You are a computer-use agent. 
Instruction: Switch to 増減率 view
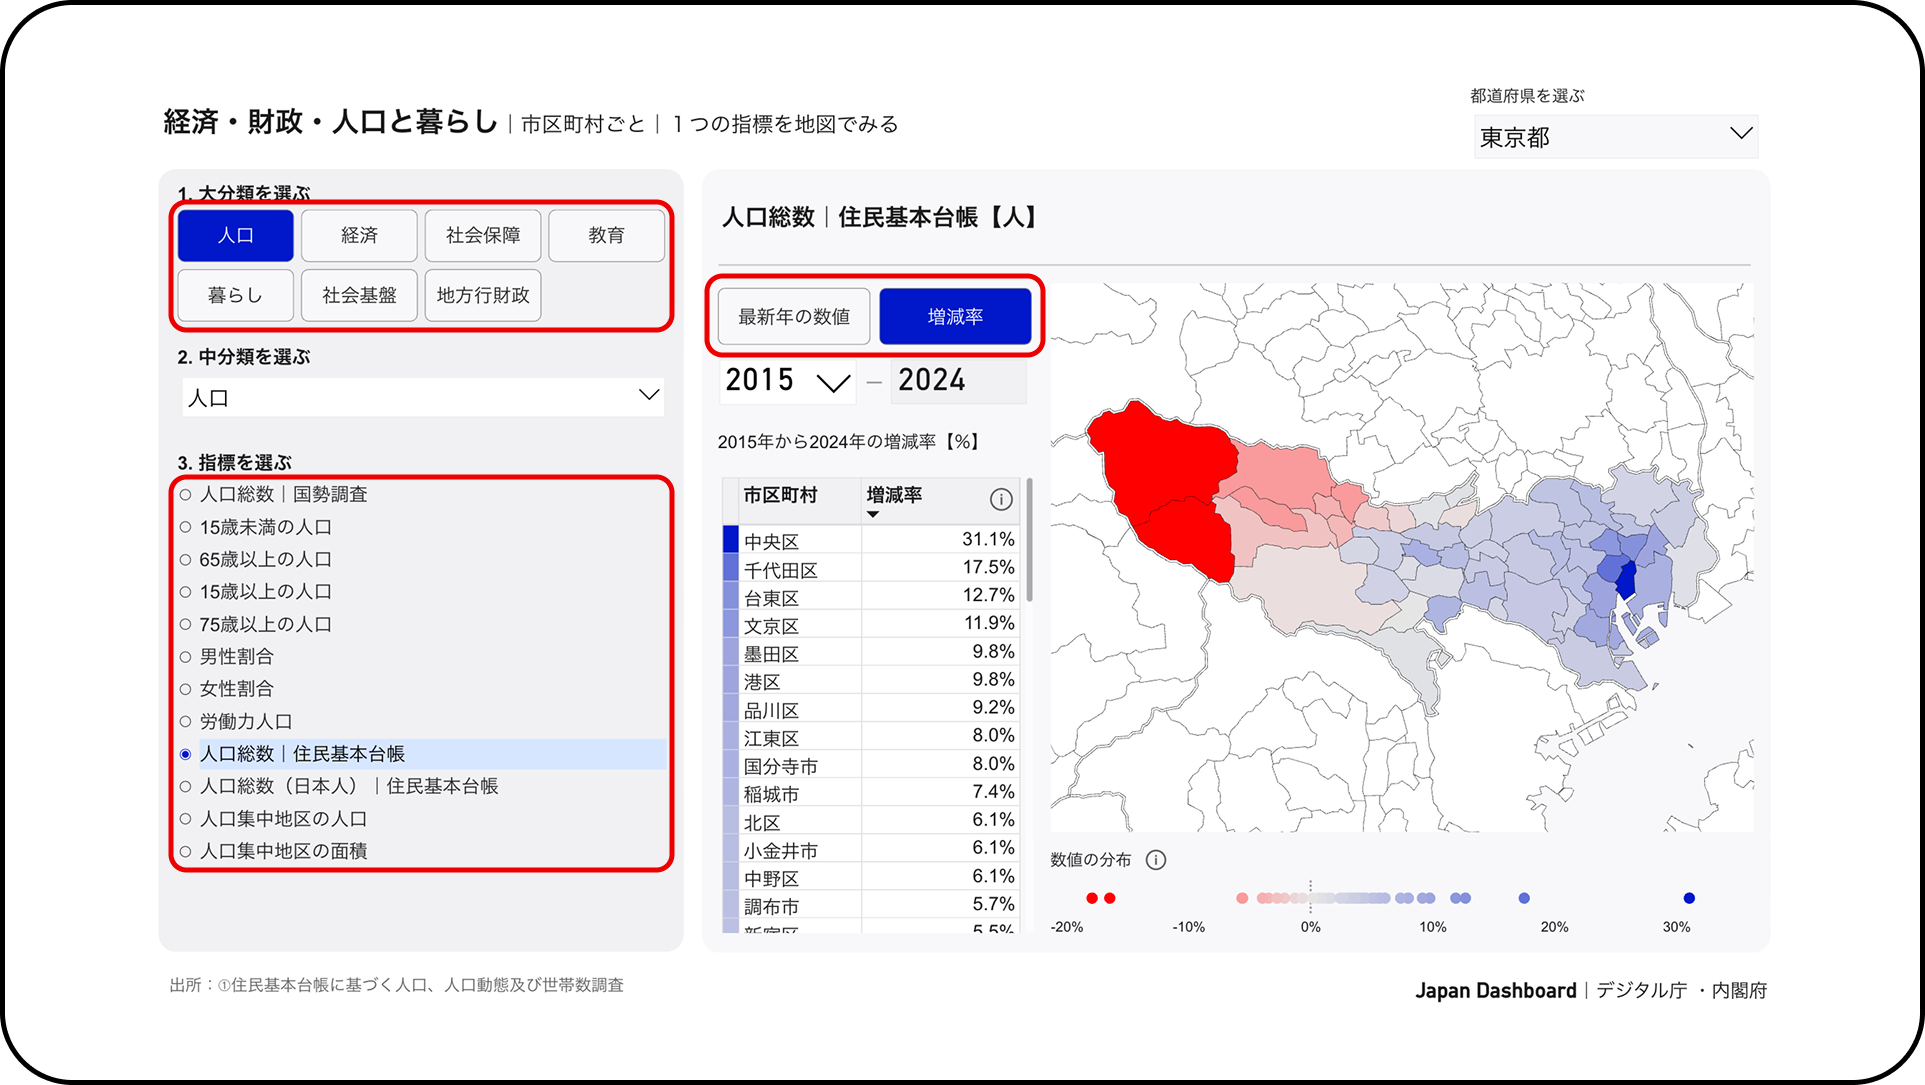pyautogui.click(x=955, y=317)
